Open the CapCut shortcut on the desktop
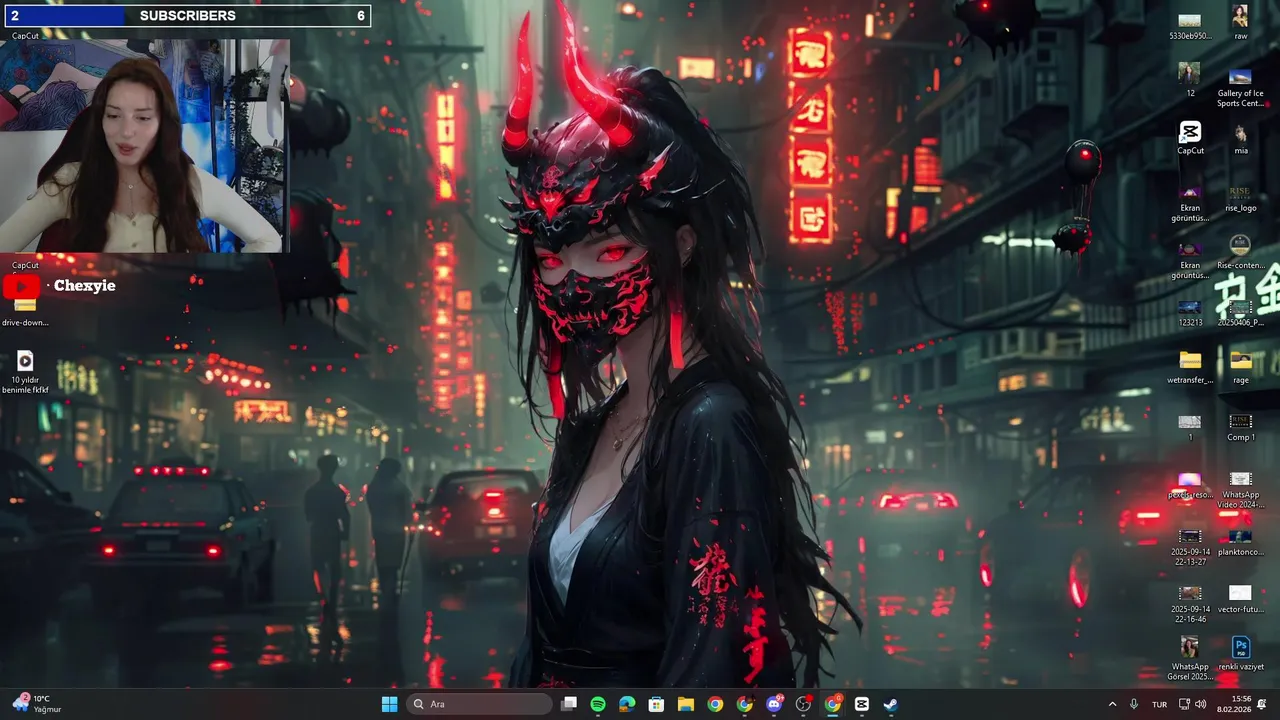 pyautogui.click(x=1190, y=138)
